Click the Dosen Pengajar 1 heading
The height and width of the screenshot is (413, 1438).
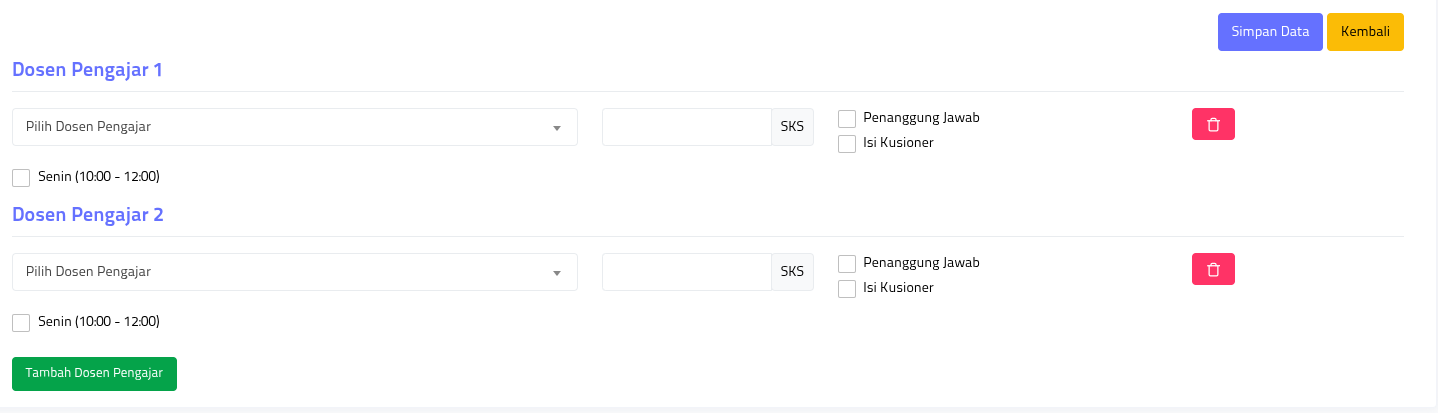(87, 70)
